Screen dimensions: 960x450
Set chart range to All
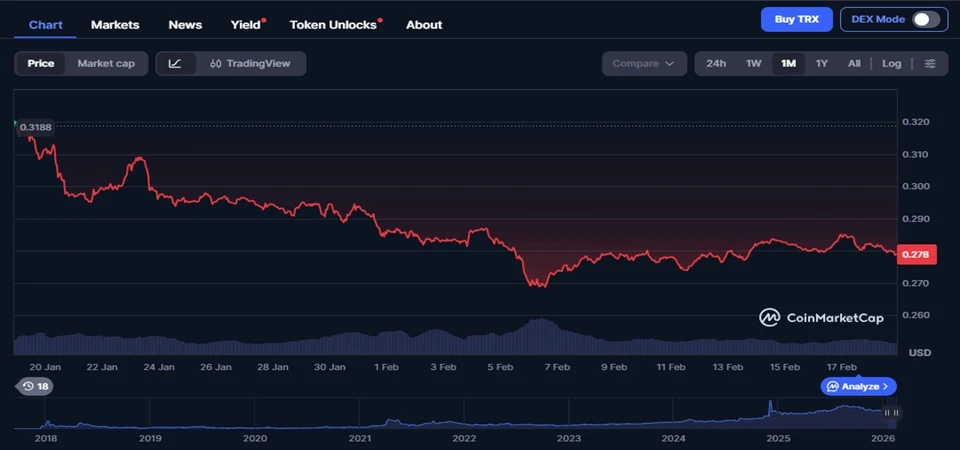pos(854,64)
